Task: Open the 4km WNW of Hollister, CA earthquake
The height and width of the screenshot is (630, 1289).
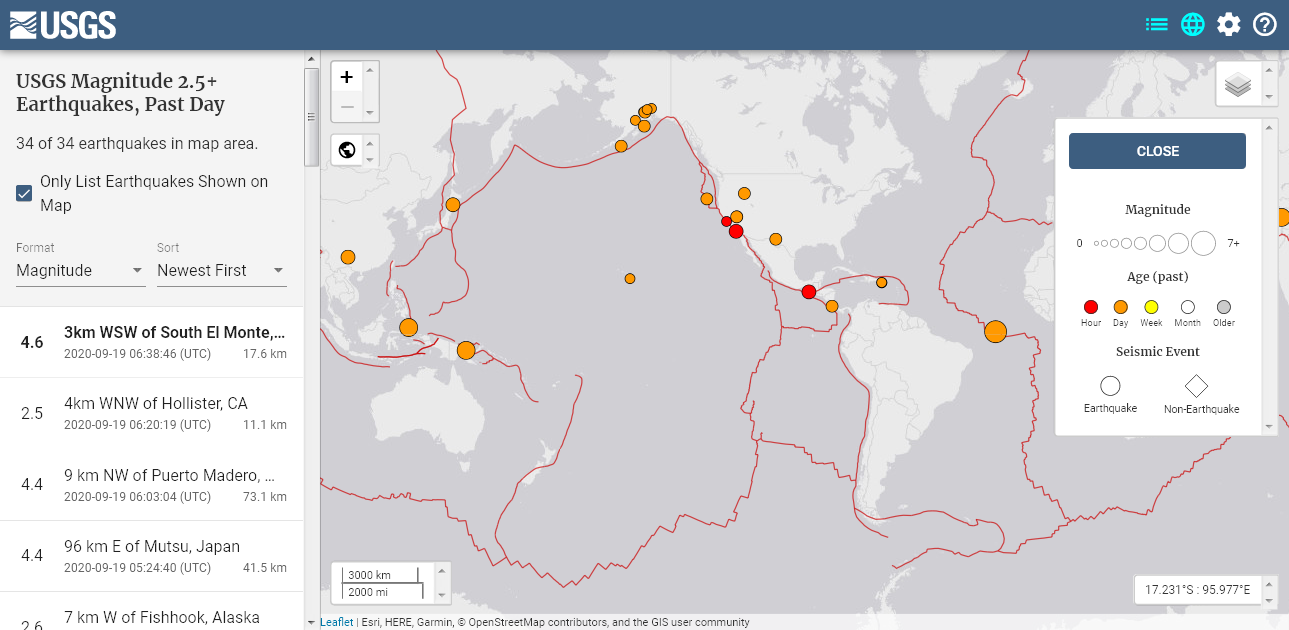Action: [x=152, y=413]
